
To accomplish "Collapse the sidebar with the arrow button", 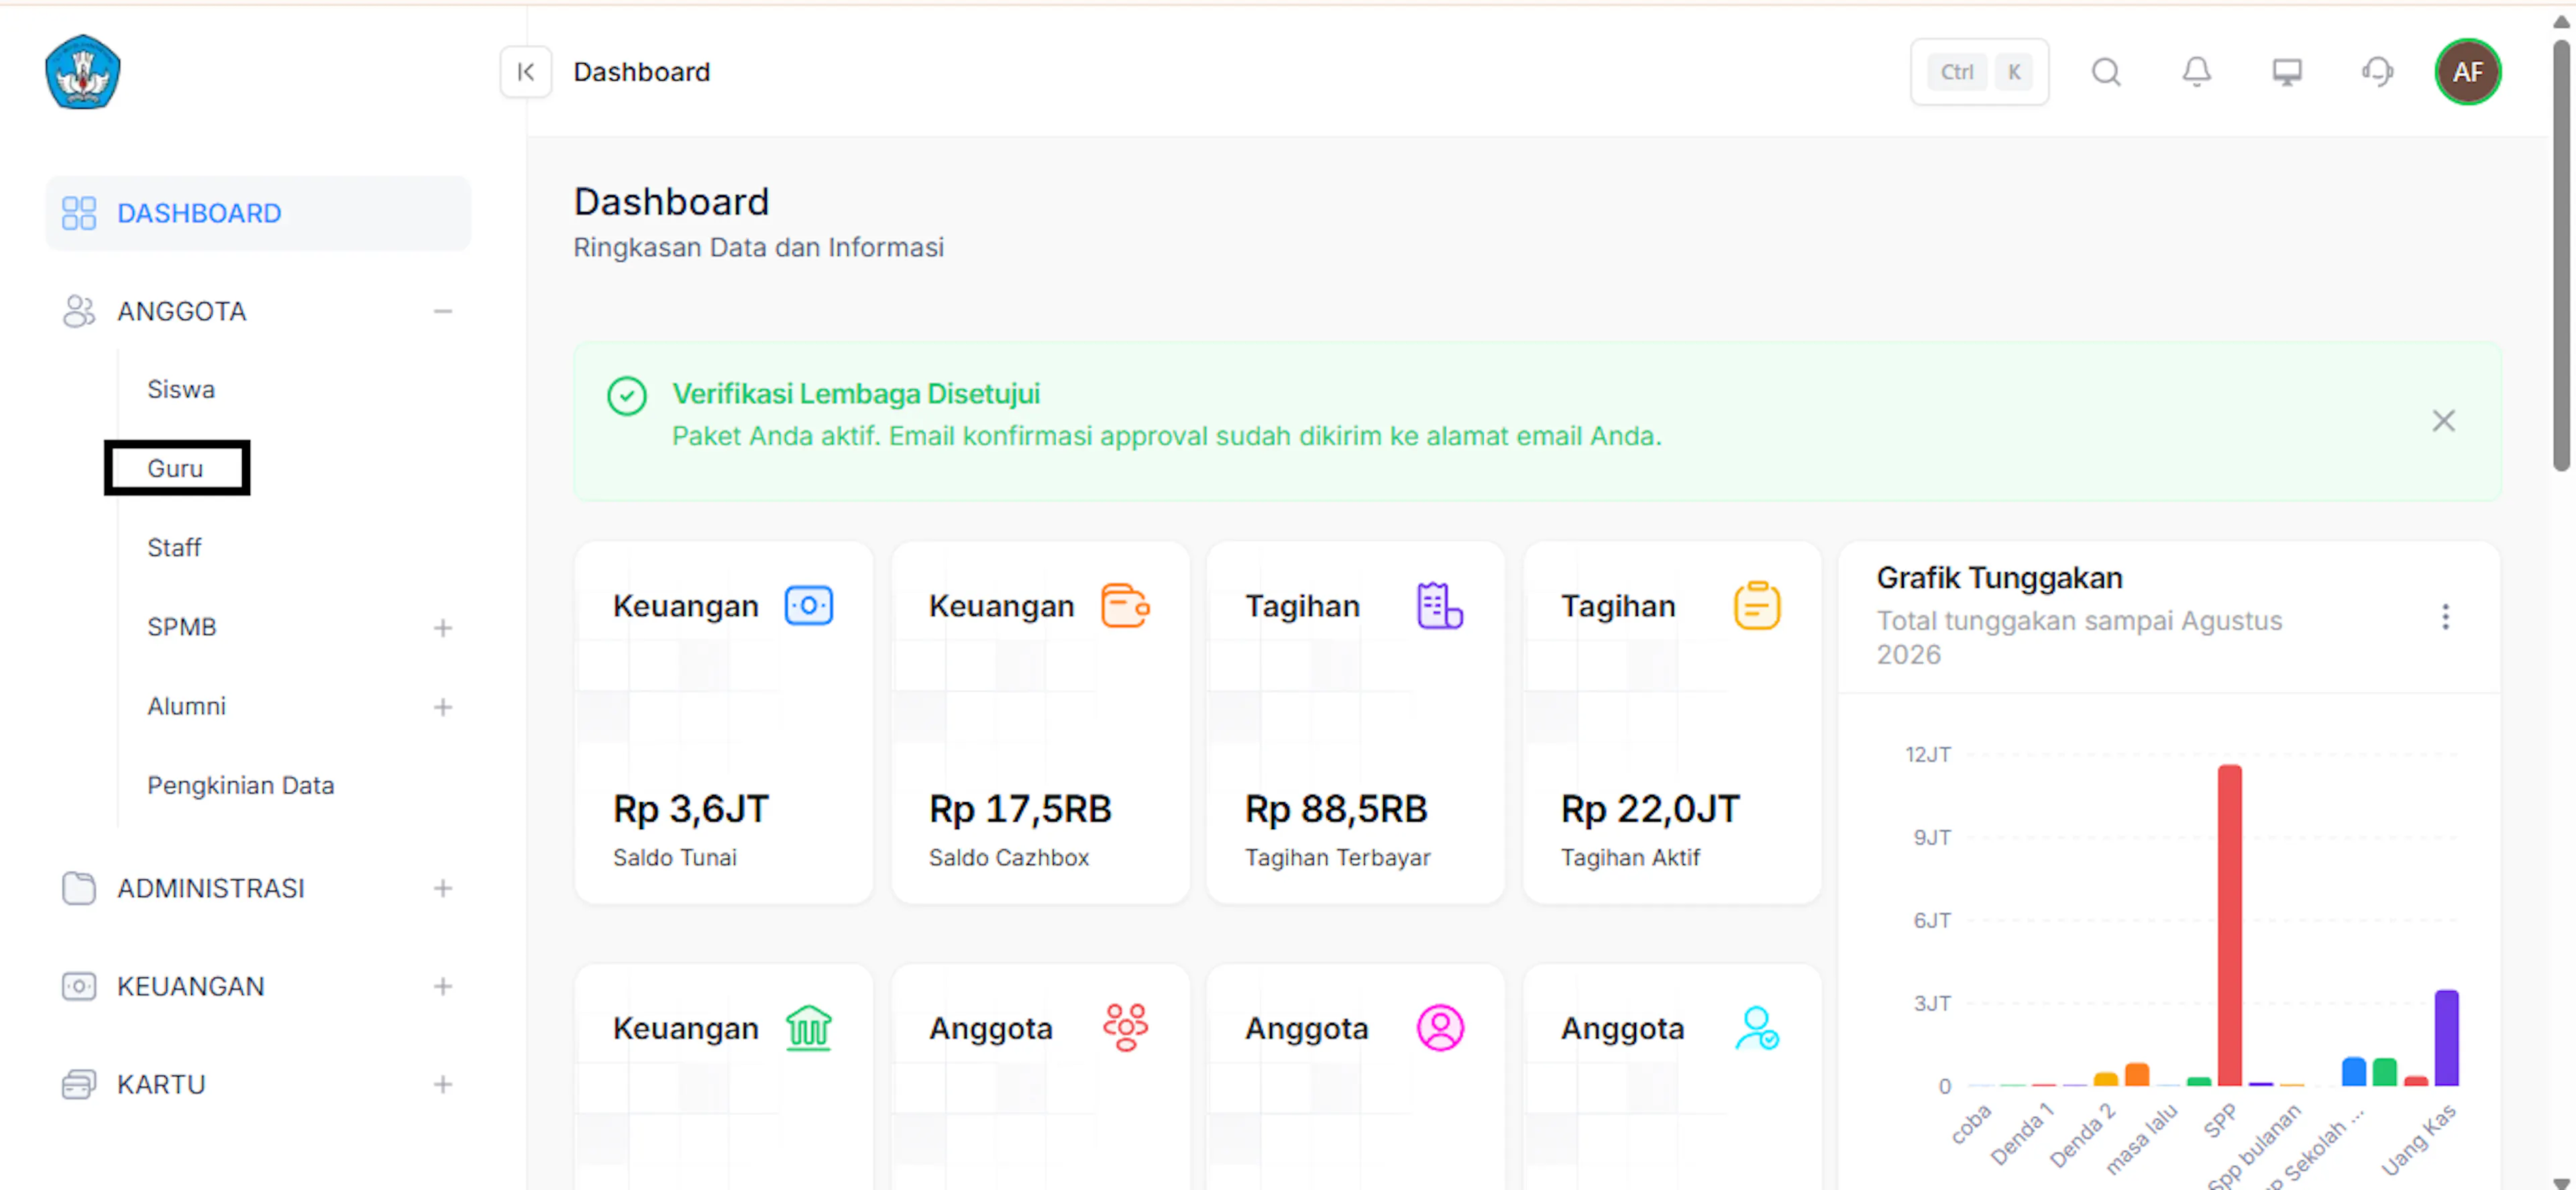I will point(526,72).
